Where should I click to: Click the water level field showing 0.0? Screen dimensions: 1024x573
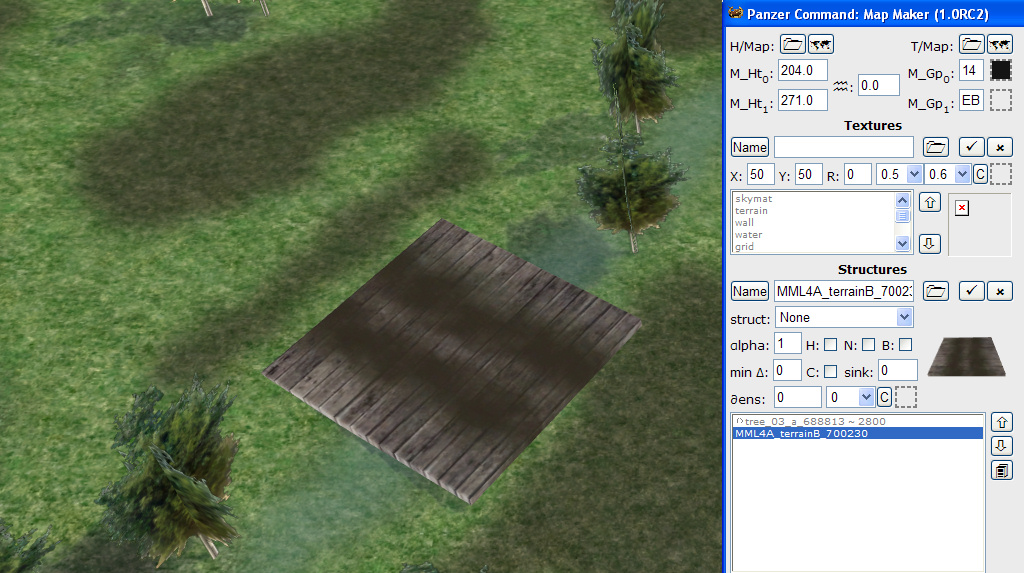(878, 85)
